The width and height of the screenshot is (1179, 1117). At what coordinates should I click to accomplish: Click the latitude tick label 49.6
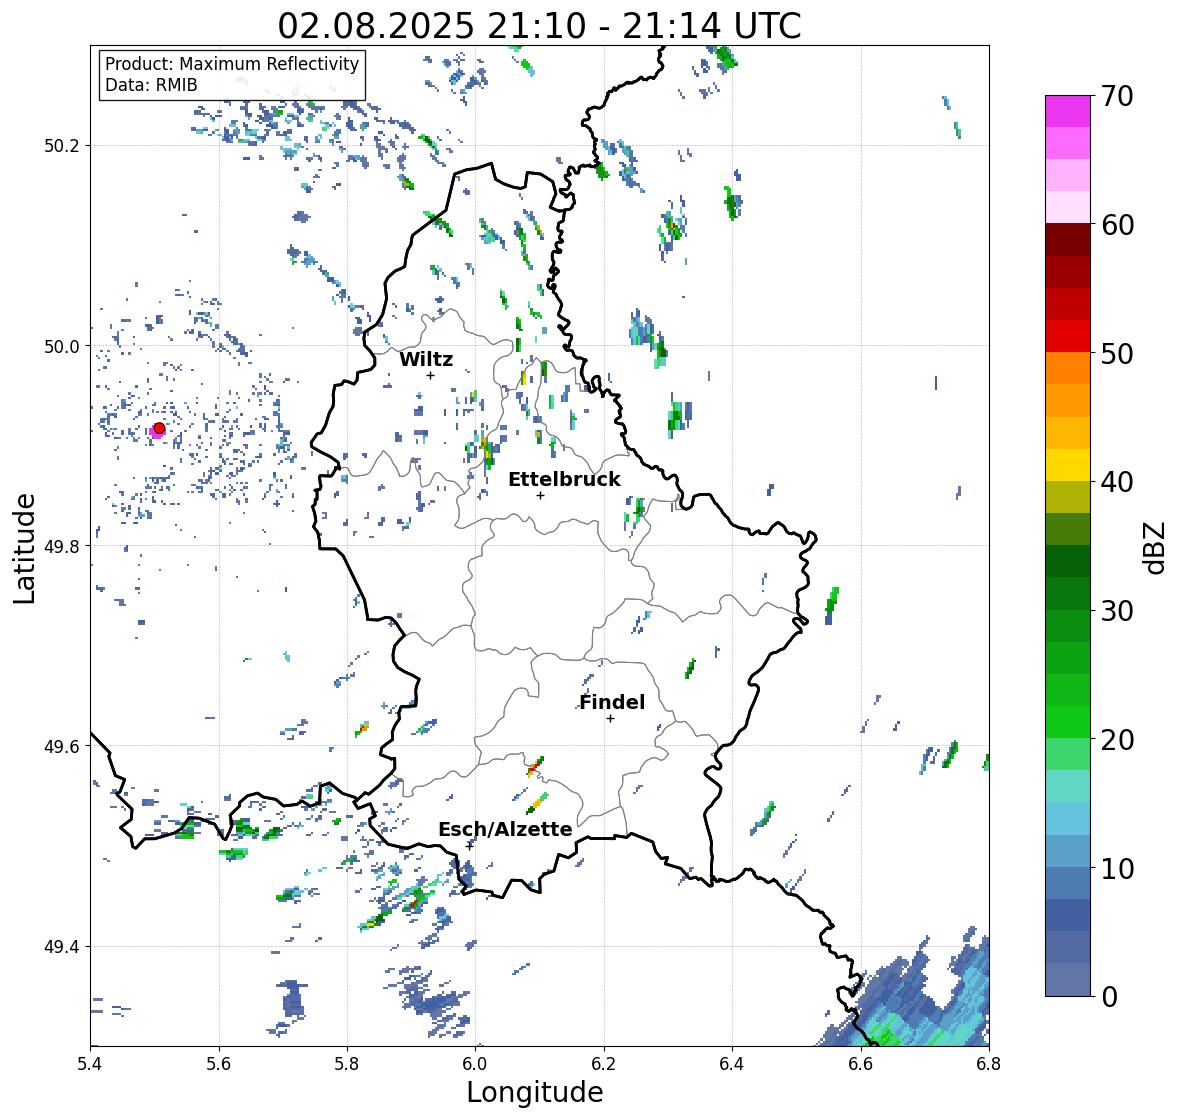coord(62,746)
